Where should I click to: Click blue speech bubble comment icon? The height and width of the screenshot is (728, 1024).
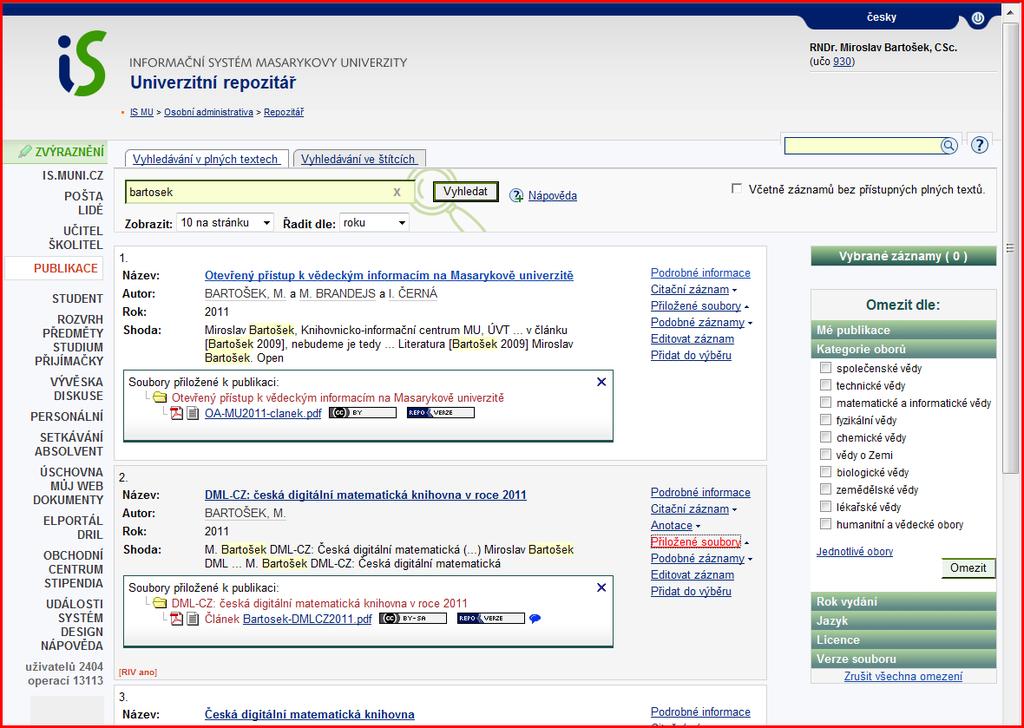[x=535, y=618]
